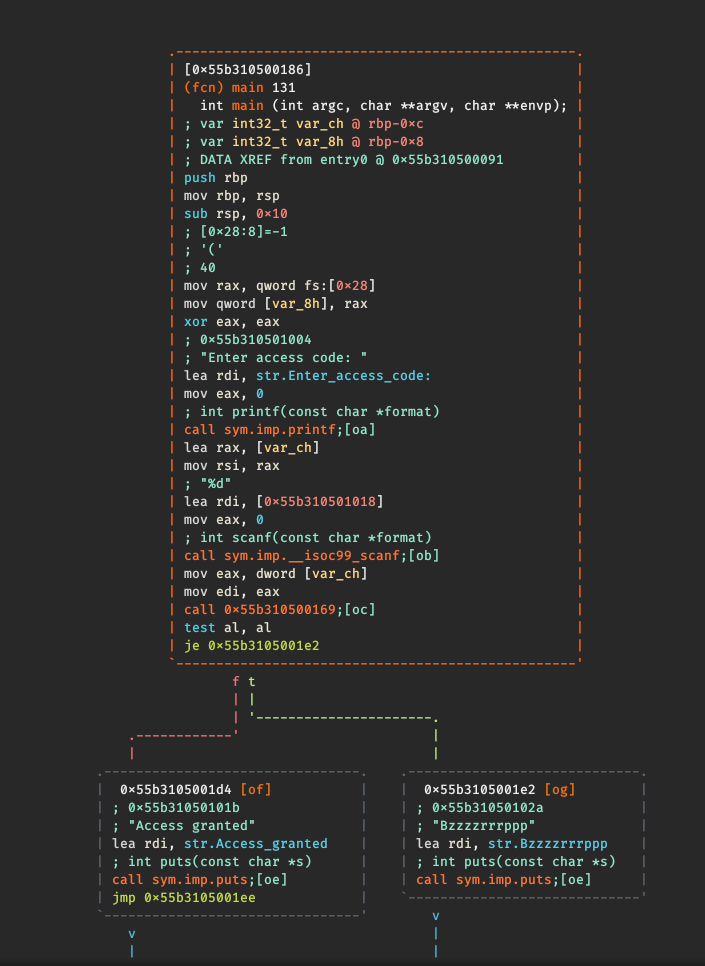
Task: Select the "push rbp" instruction
Action: click(x=218, y=177)
